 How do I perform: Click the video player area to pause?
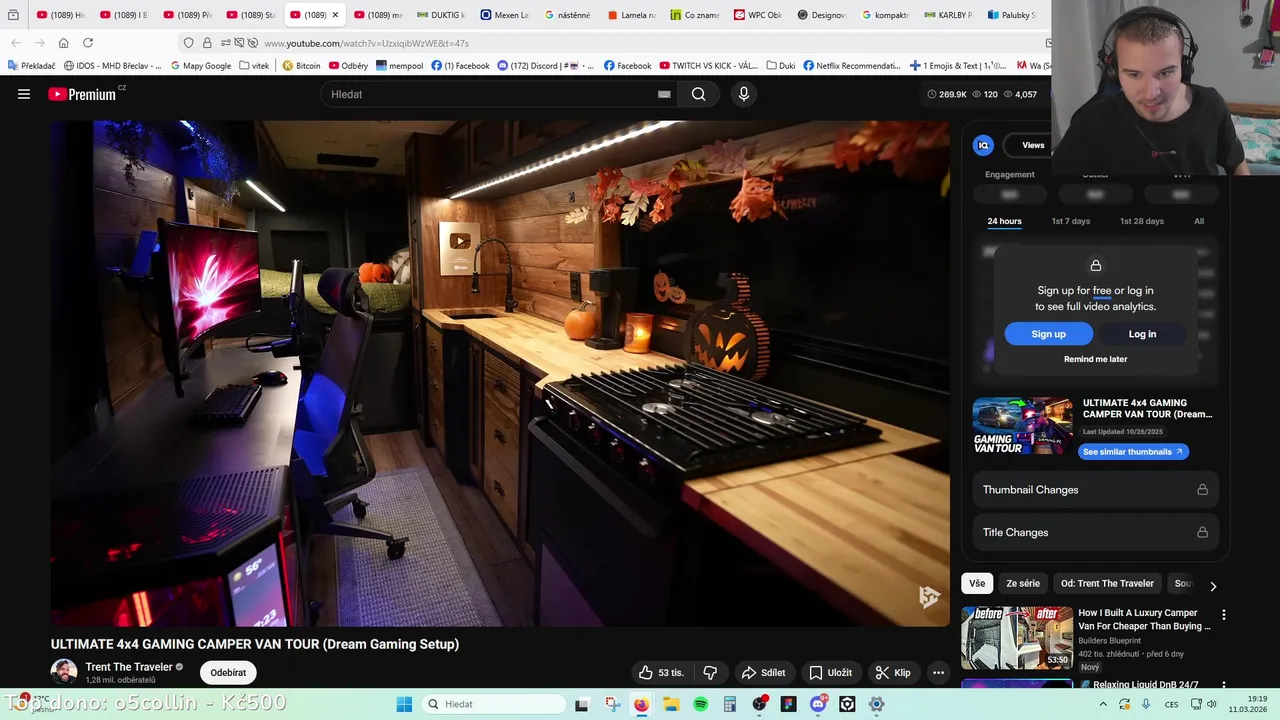500,373
